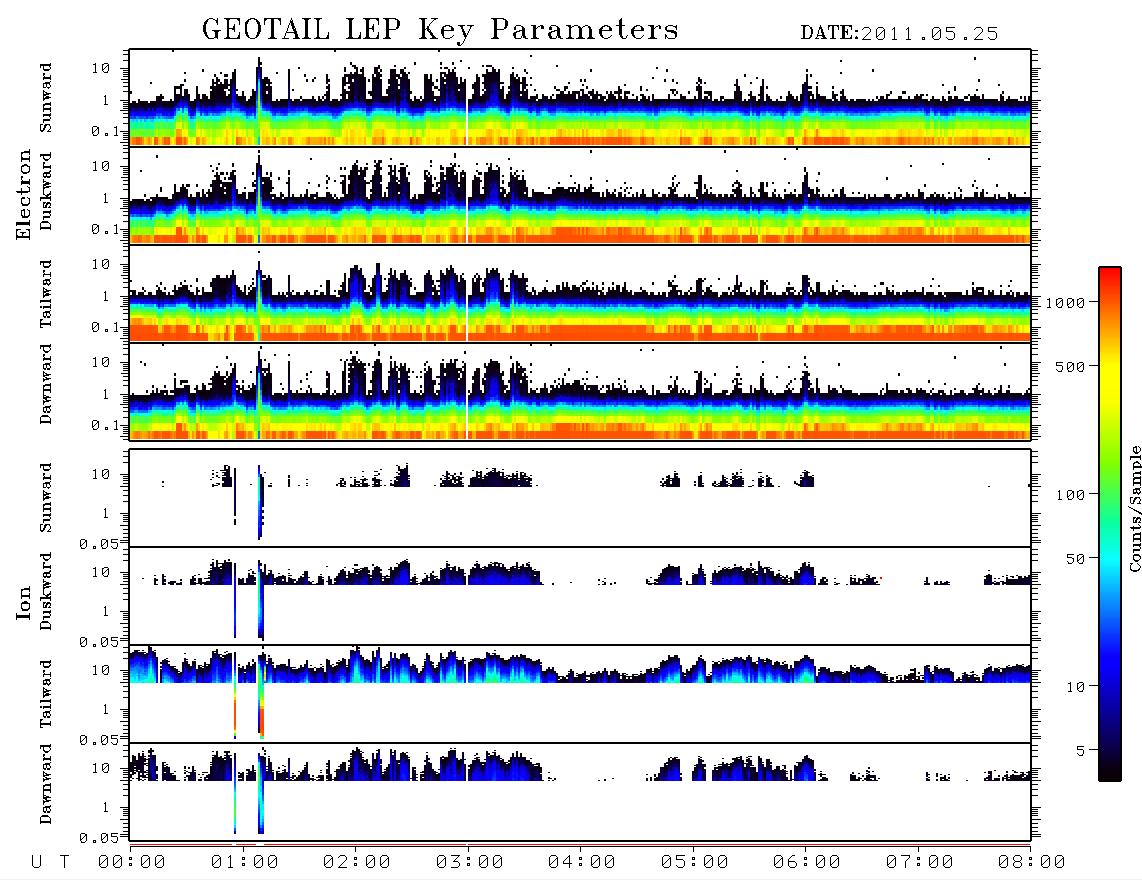The width and height of the screenshot is (1142, 880).
Task: Click the 1000 color bar tick value
Action: point(1066,303)
